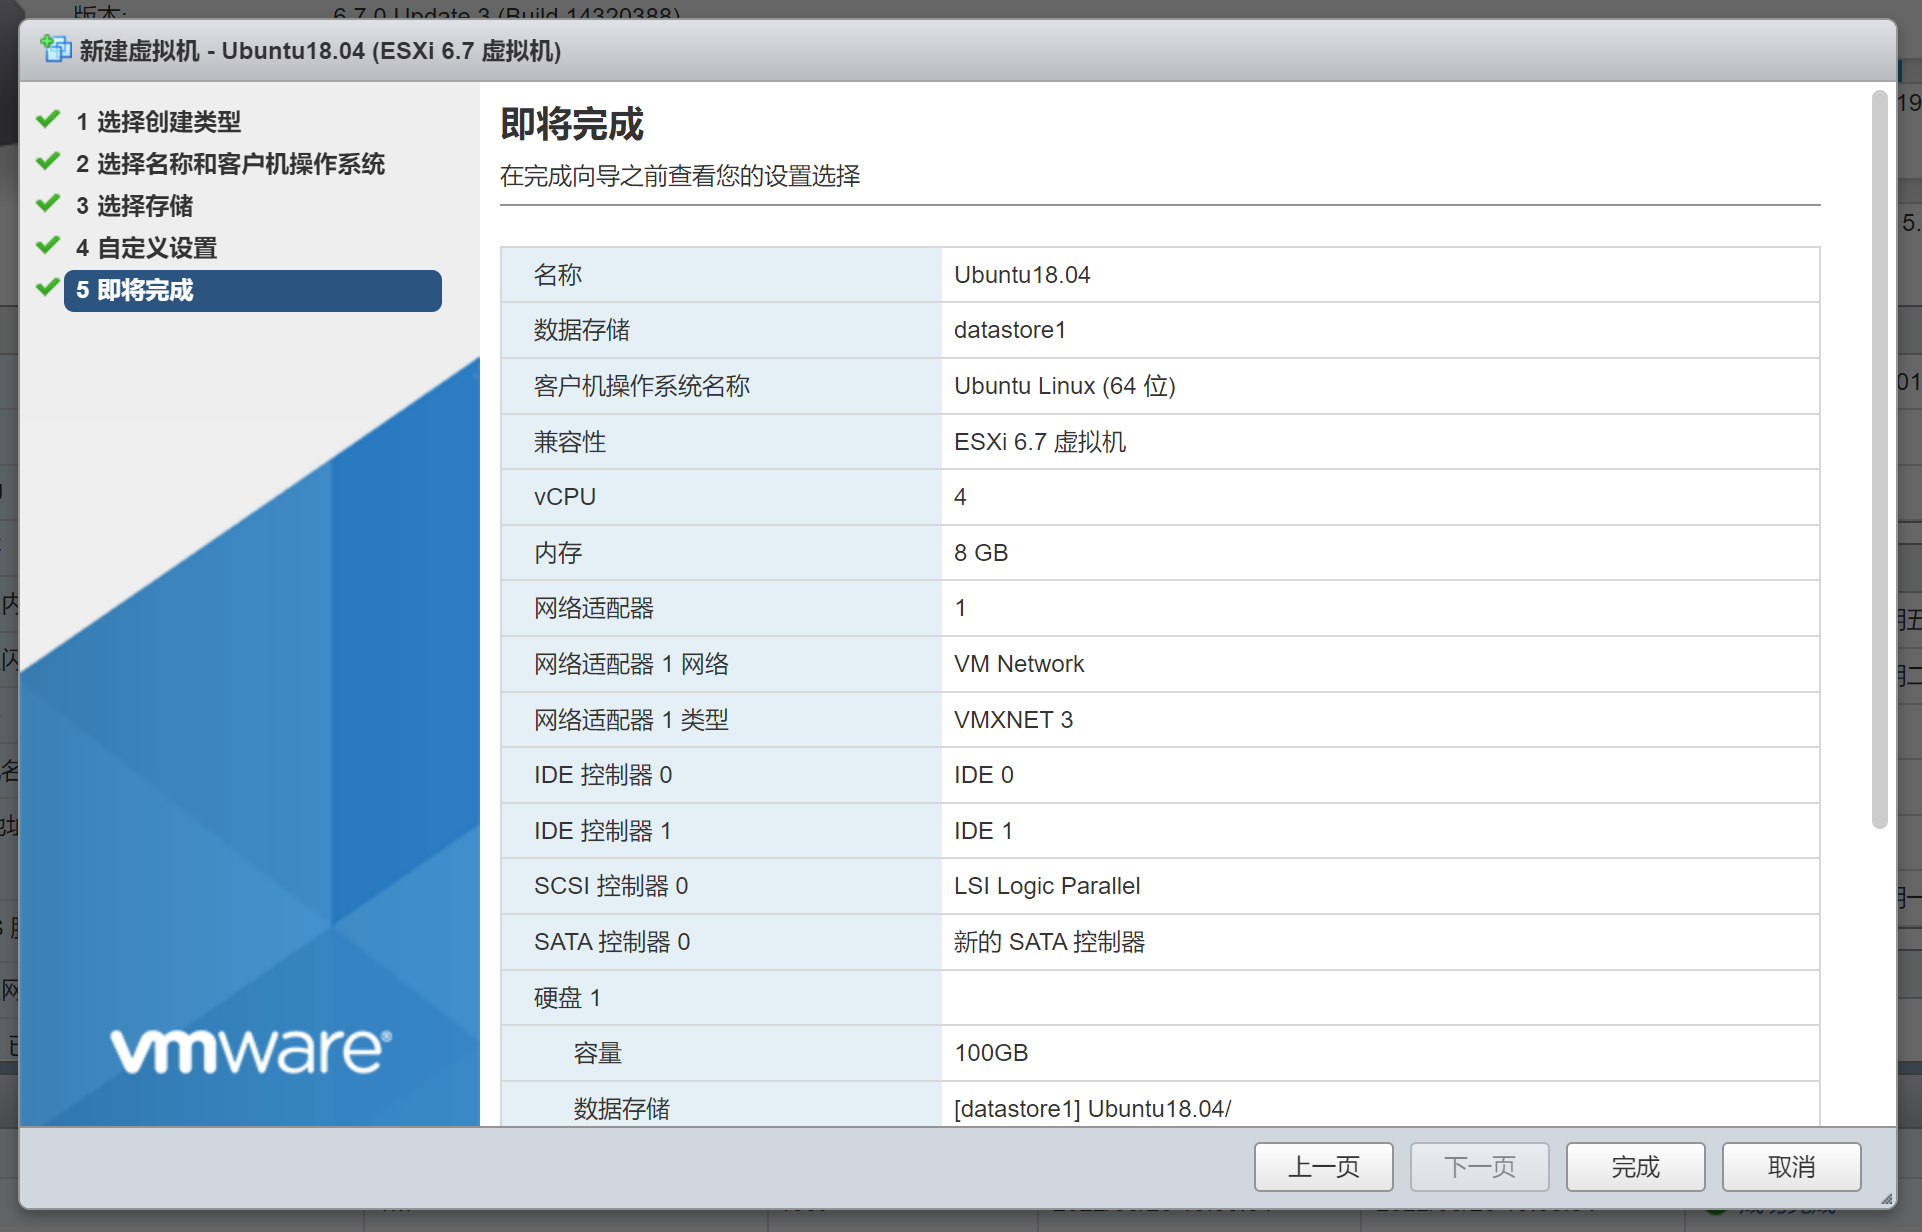
Task: Click green checkmark beside step 1
Action: 48,120
